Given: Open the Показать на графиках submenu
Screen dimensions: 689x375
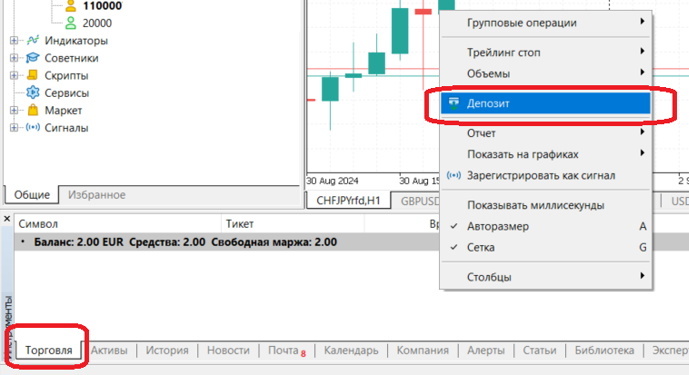Looking at the screenshot, I should pyautogui.click(x=546, y=154).
